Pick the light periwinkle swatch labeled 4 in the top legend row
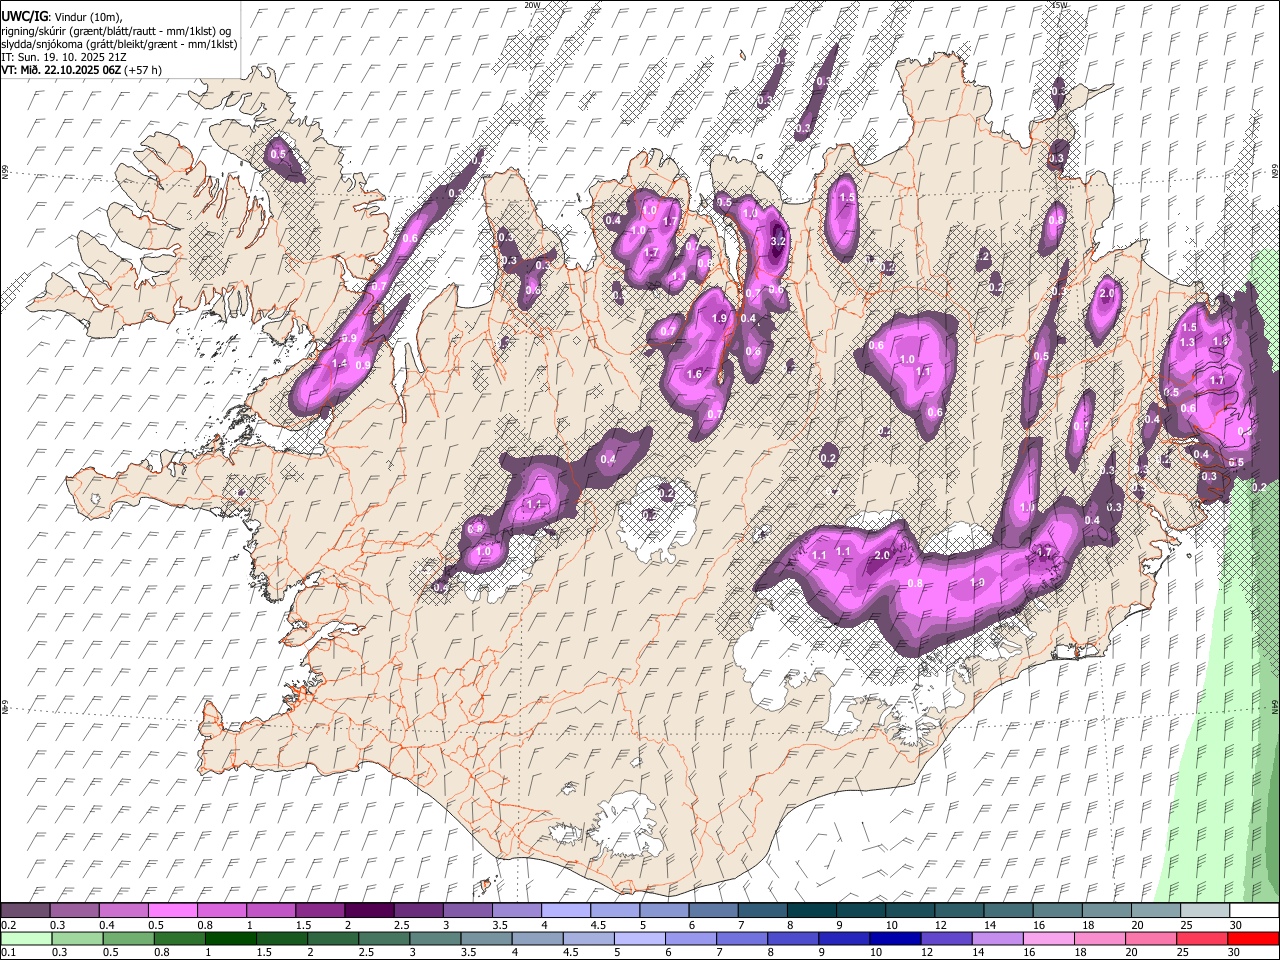The height and width of the screenshot is (960, 1280). (565, 911)
